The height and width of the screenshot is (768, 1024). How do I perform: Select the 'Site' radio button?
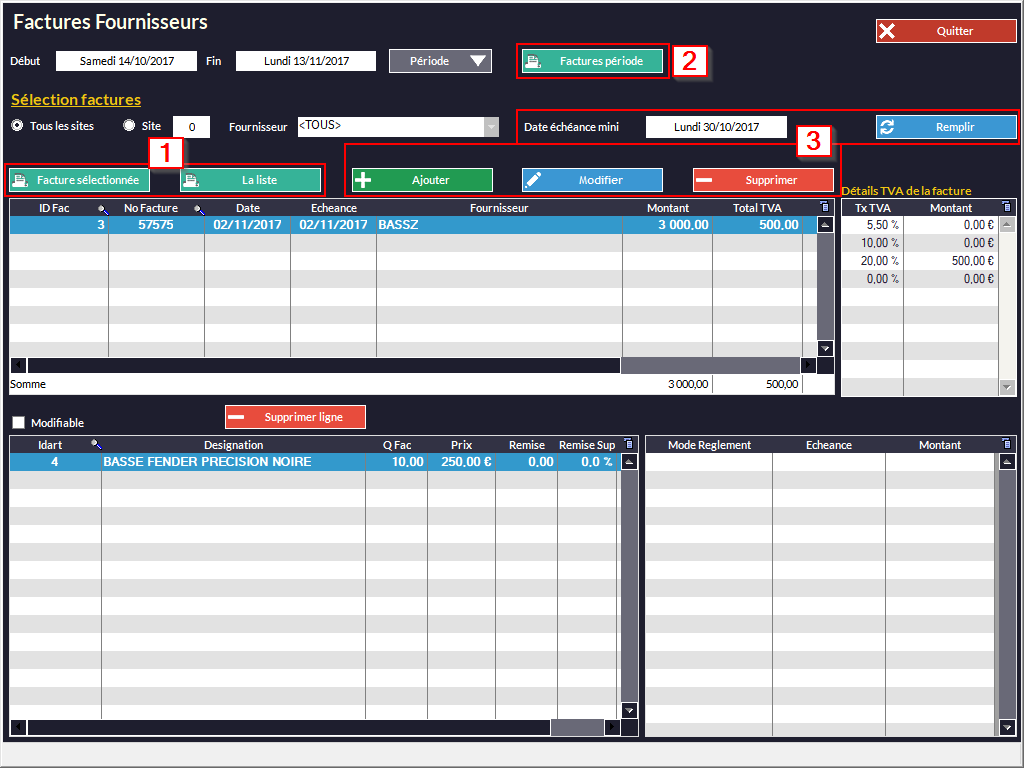click(x=129, y=126)
